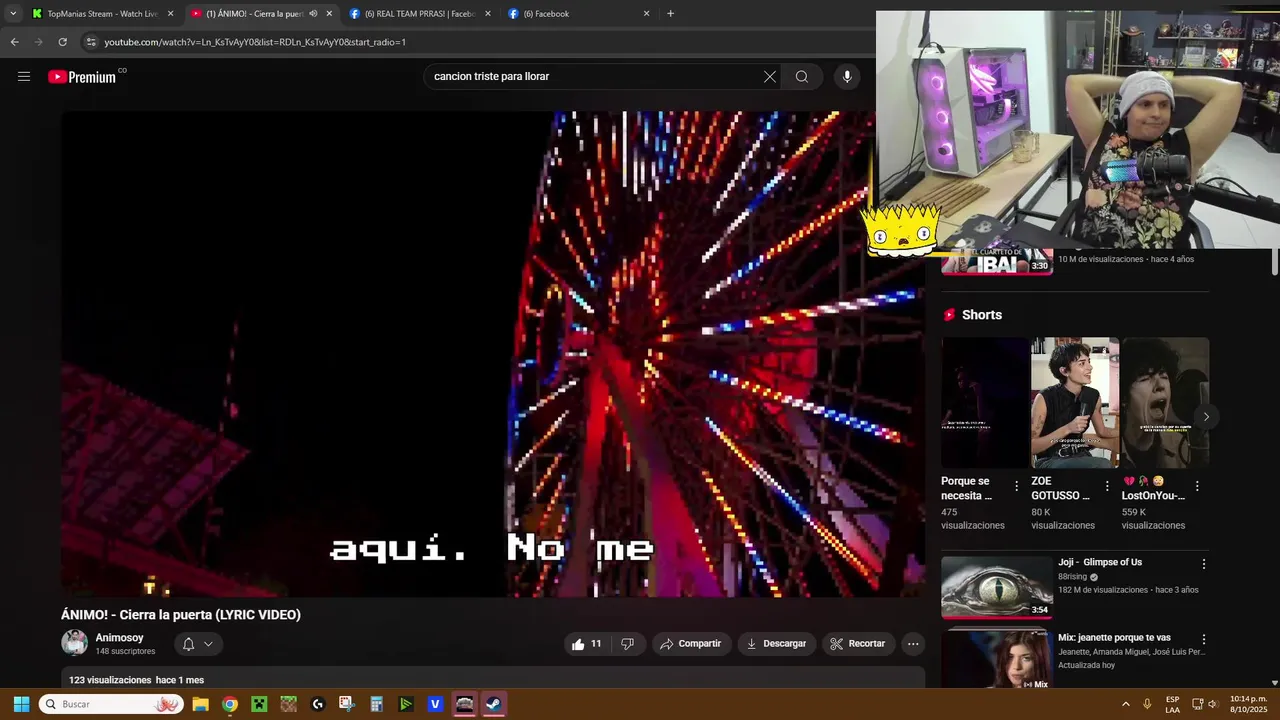
Task: Open the 'Joji - Glimpse of Us' title
Action: point(1100,562)
